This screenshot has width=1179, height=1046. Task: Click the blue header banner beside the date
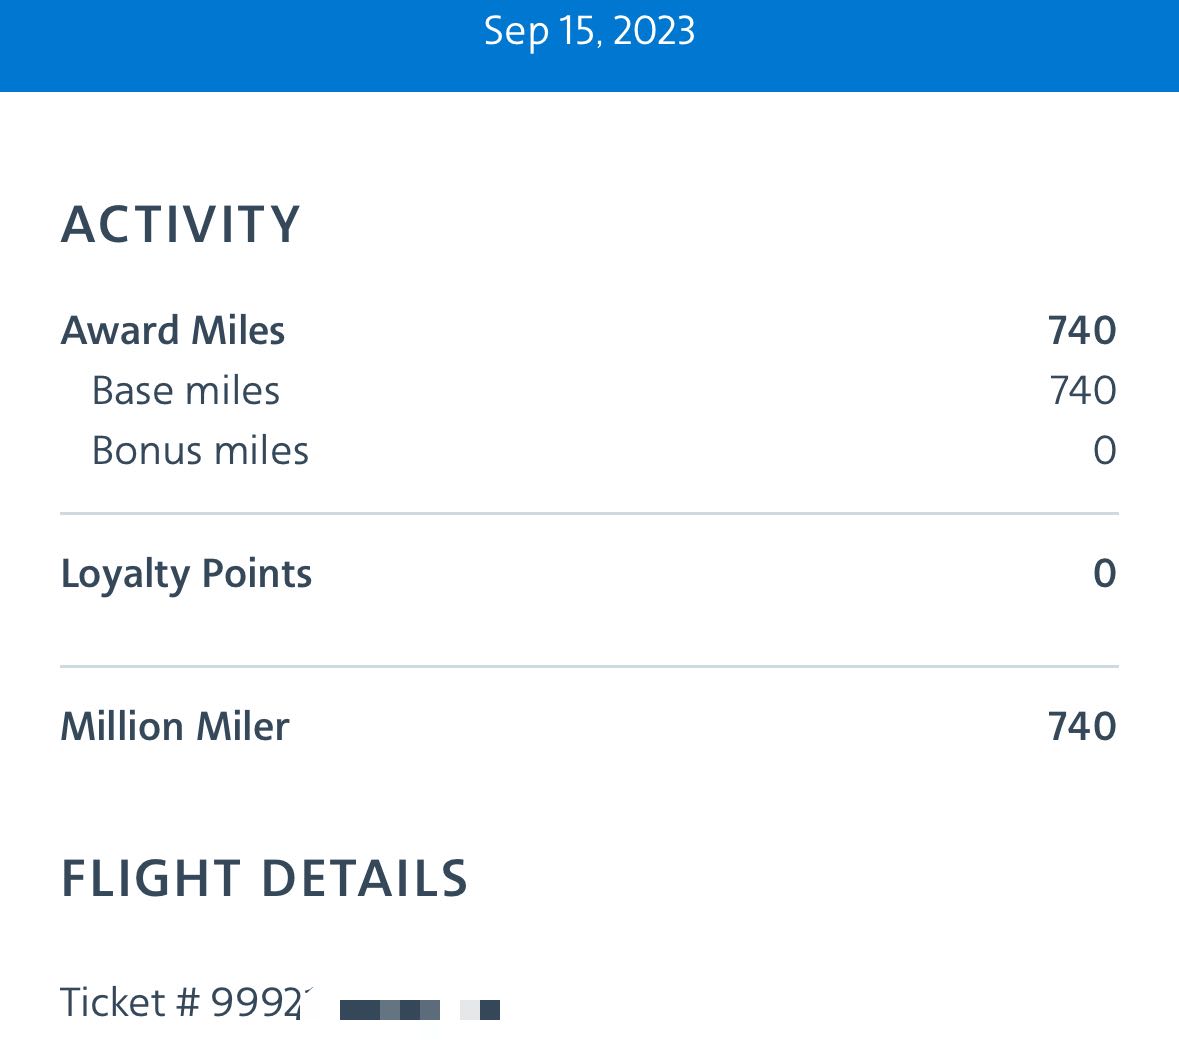click(950, 45)
